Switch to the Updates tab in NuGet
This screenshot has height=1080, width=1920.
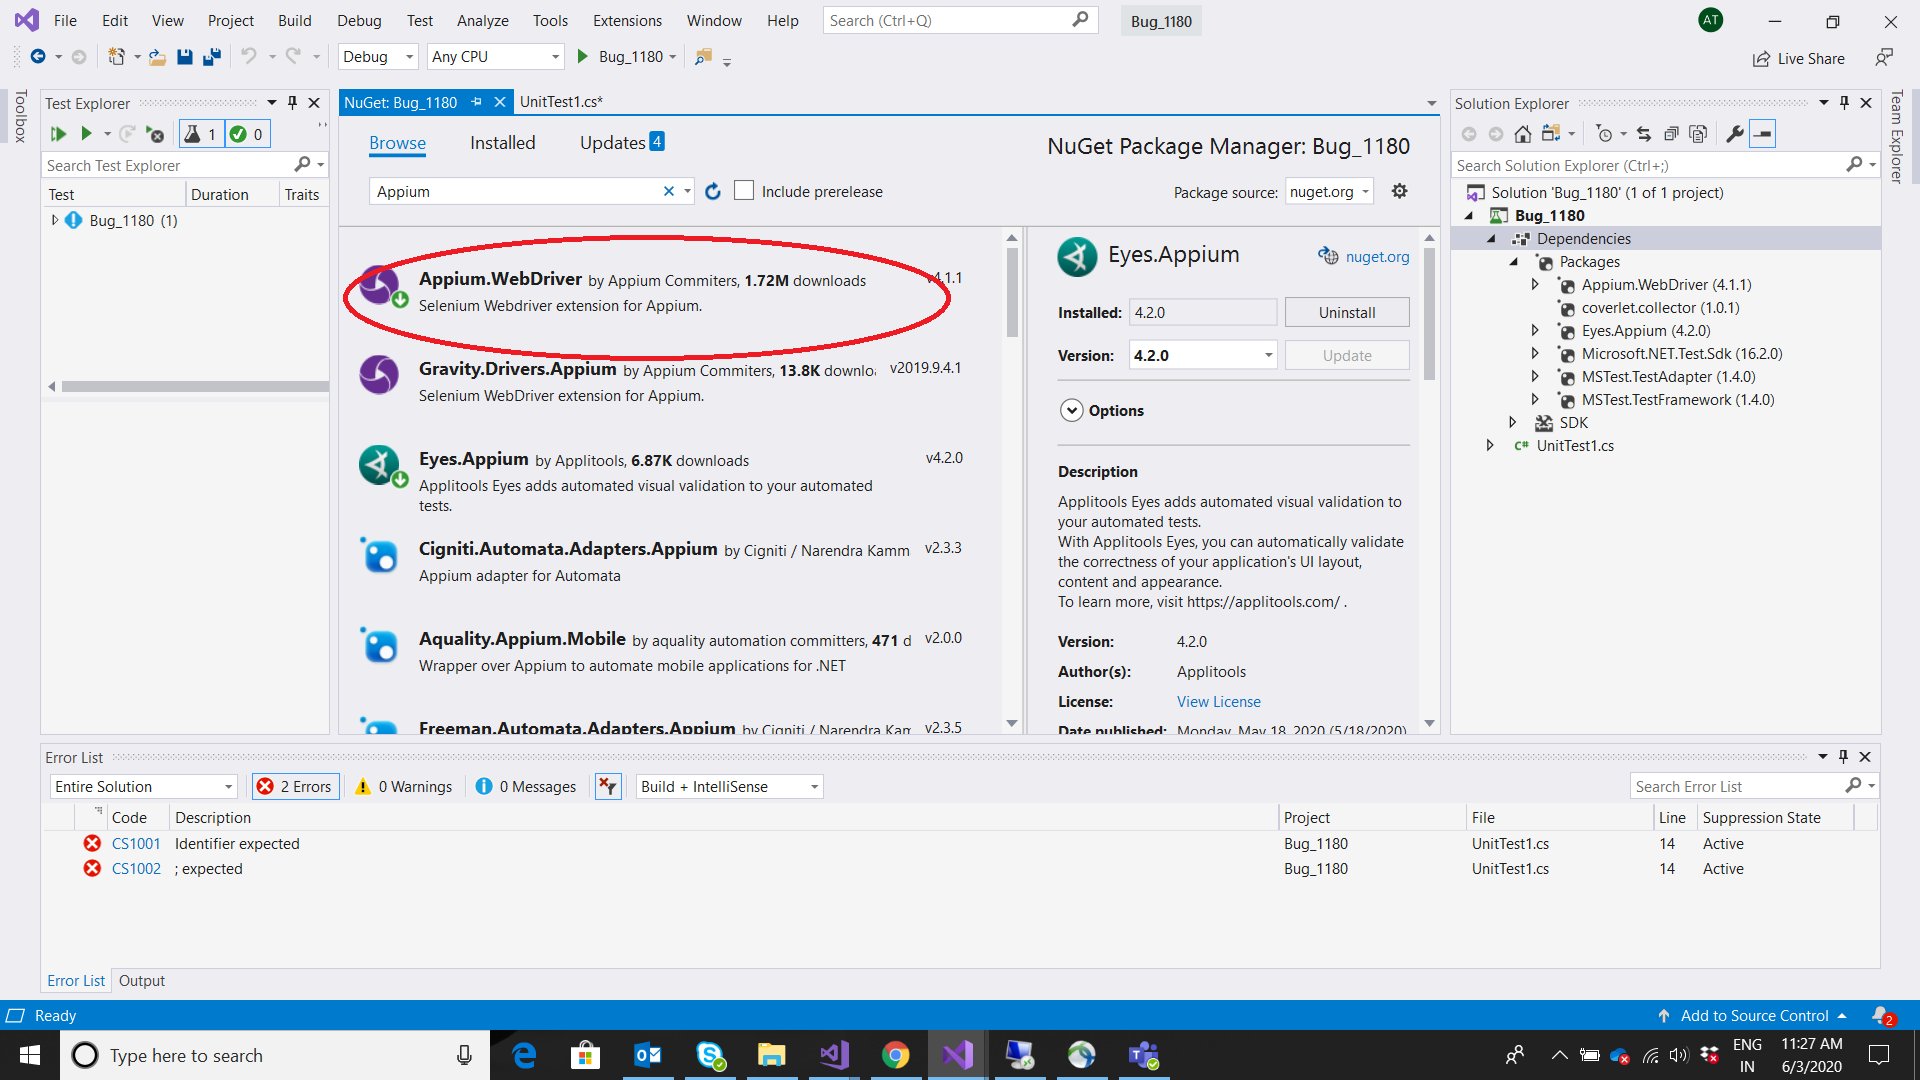(x=612, y=142)
